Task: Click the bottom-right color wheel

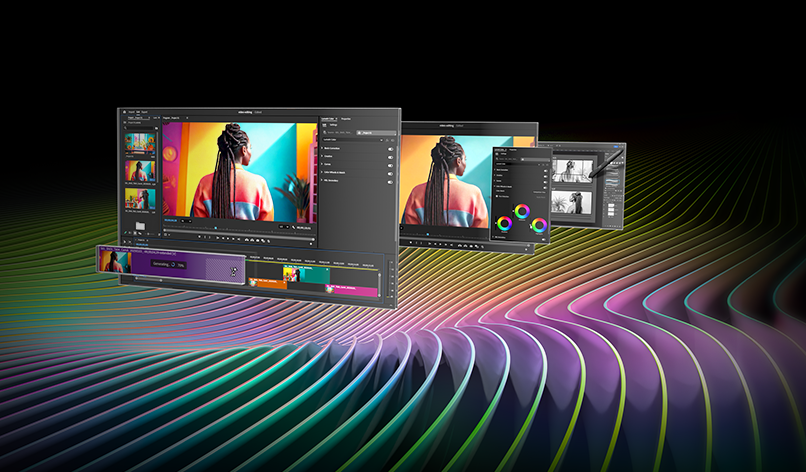Action: coord(539,225)
